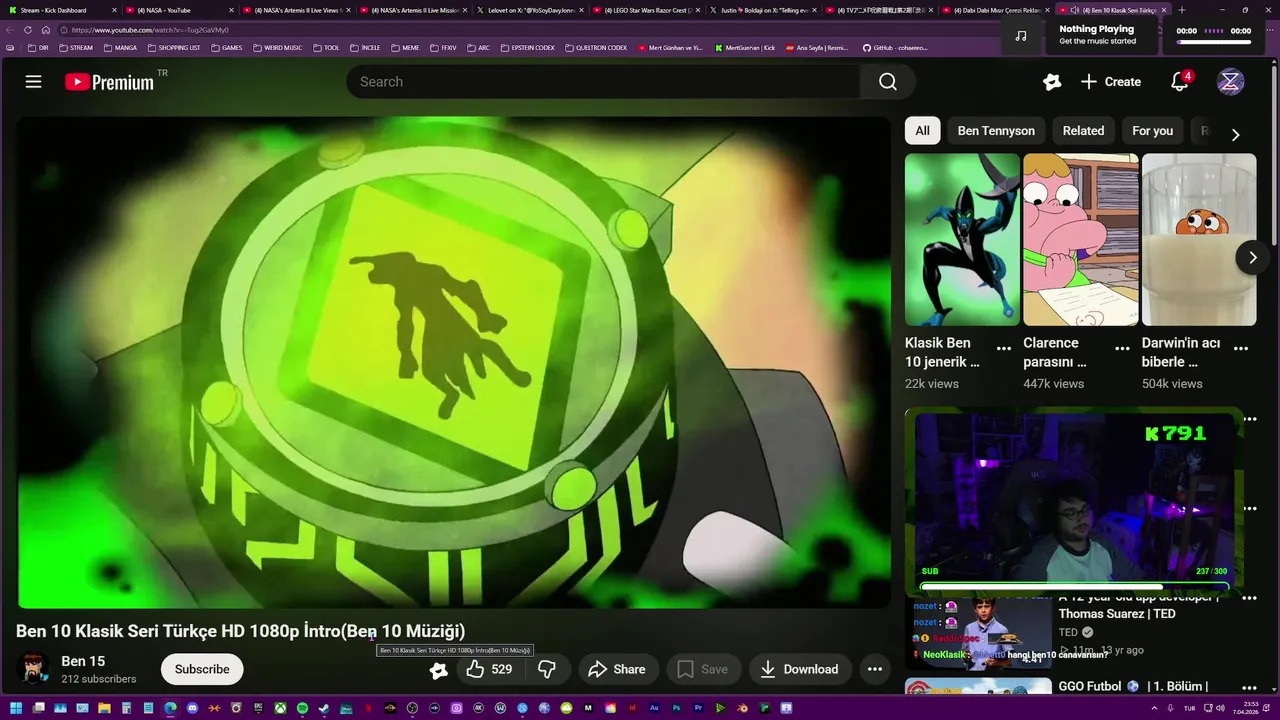This screenshot has width=1280, height=720.
Task: Click the Download button
Action: click(799, 669)
